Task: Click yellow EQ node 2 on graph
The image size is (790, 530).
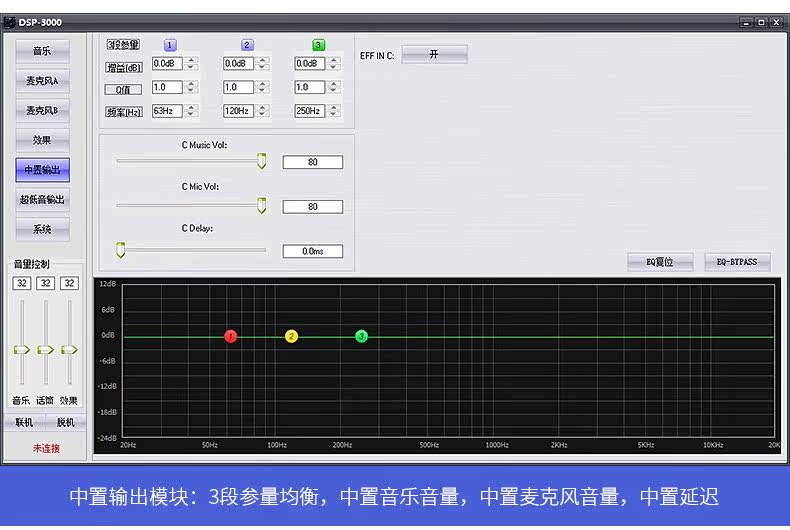Action: (x=291, y=337)
